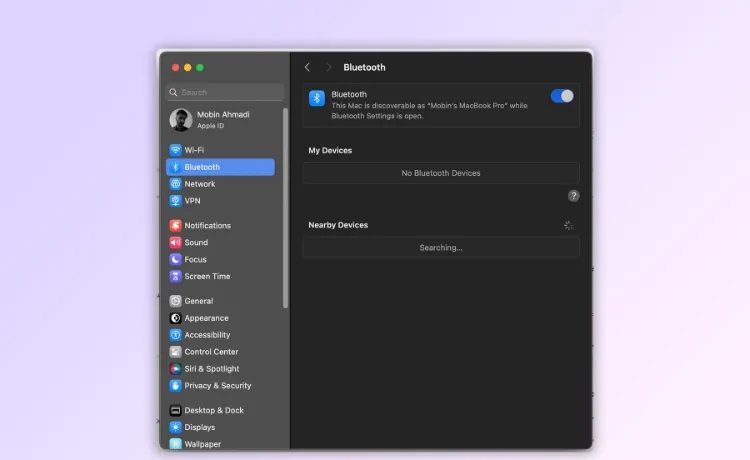Screen dimensions: 750x460
Task: Select Notifications in the sidebar
Action: coord(221,225)
